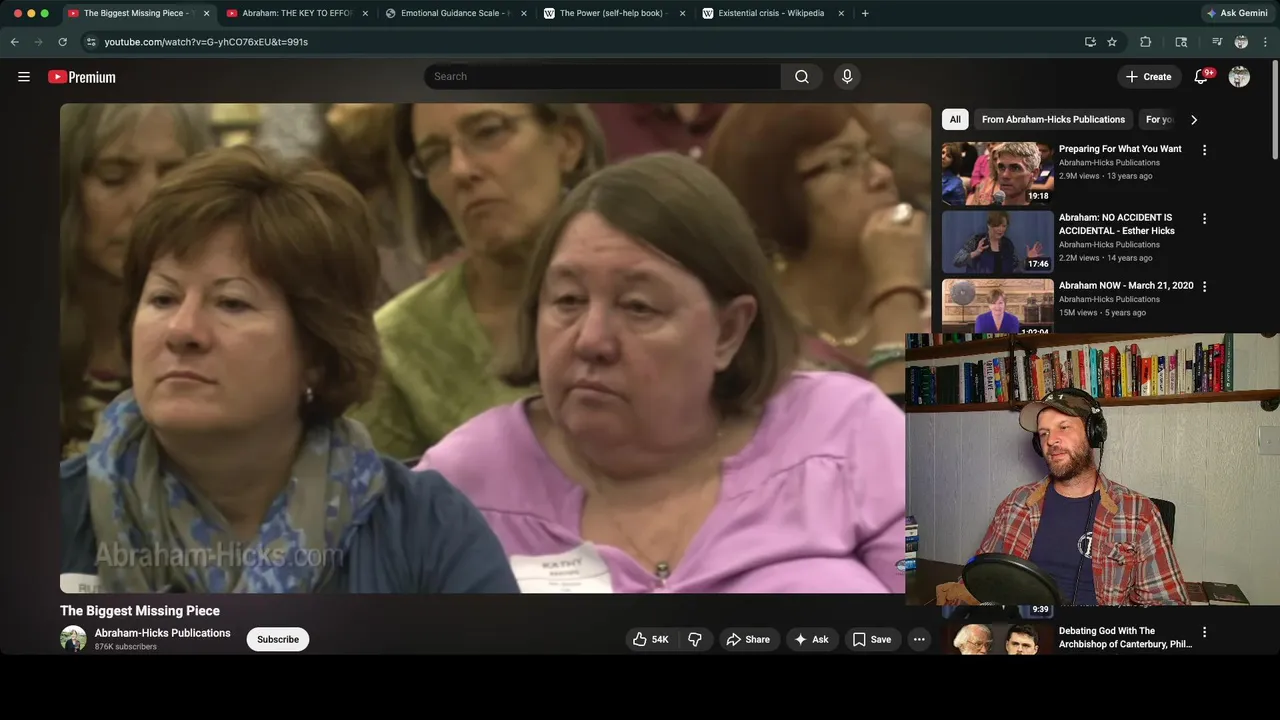This screenshot has height=720, width=1280.
Task: Save video to a playlist
Action: [871, 639]
